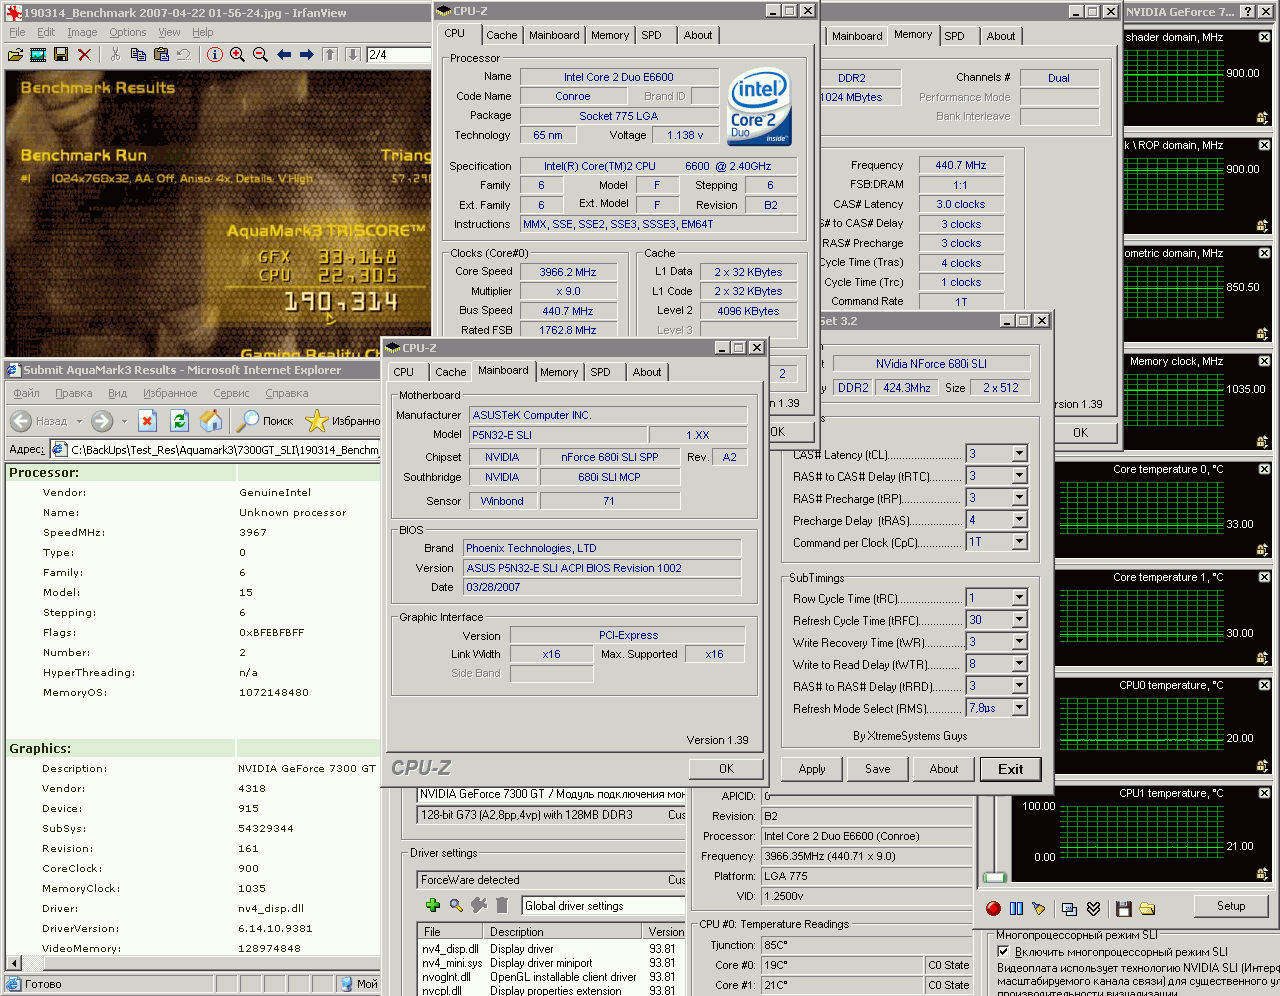Copy image icon in IrfanView toolbar
Screen dimensions: 1280x996
(138, 55)
